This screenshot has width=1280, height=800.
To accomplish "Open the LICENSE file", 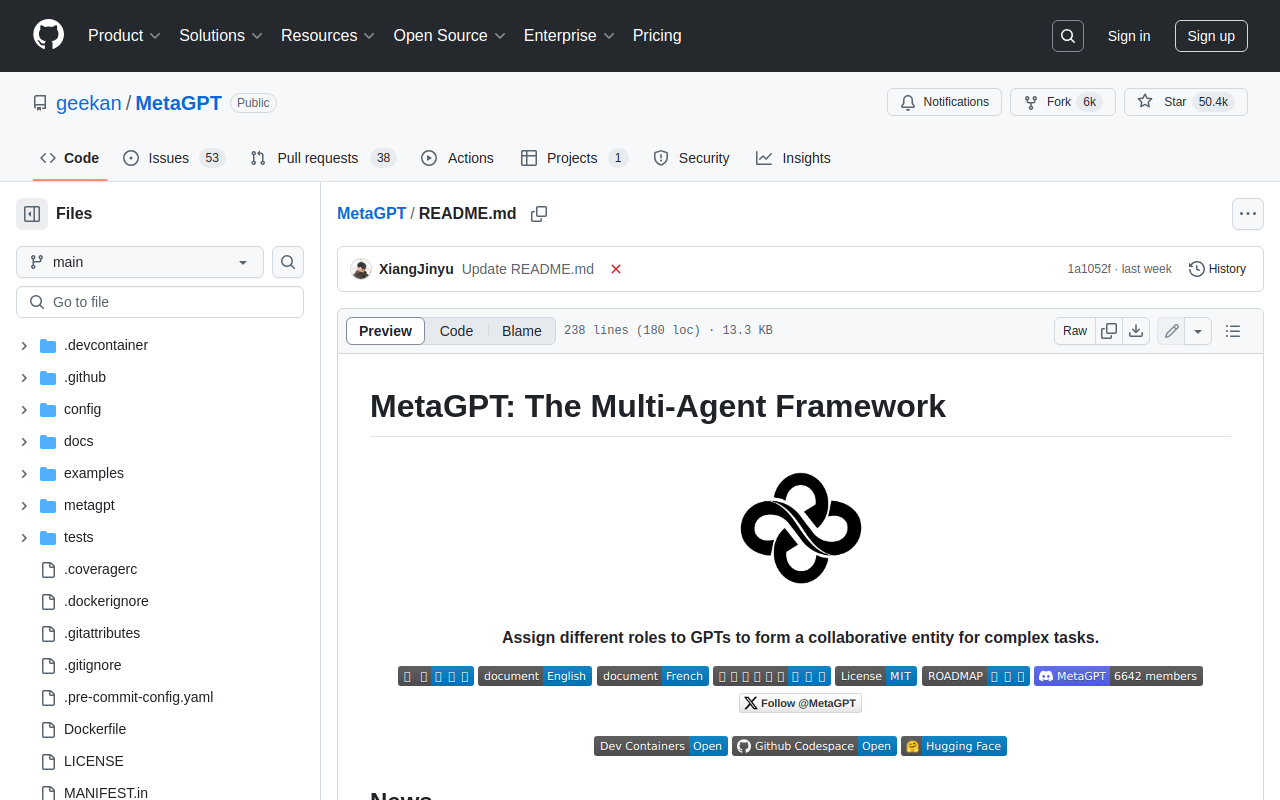I will (94, 761).
